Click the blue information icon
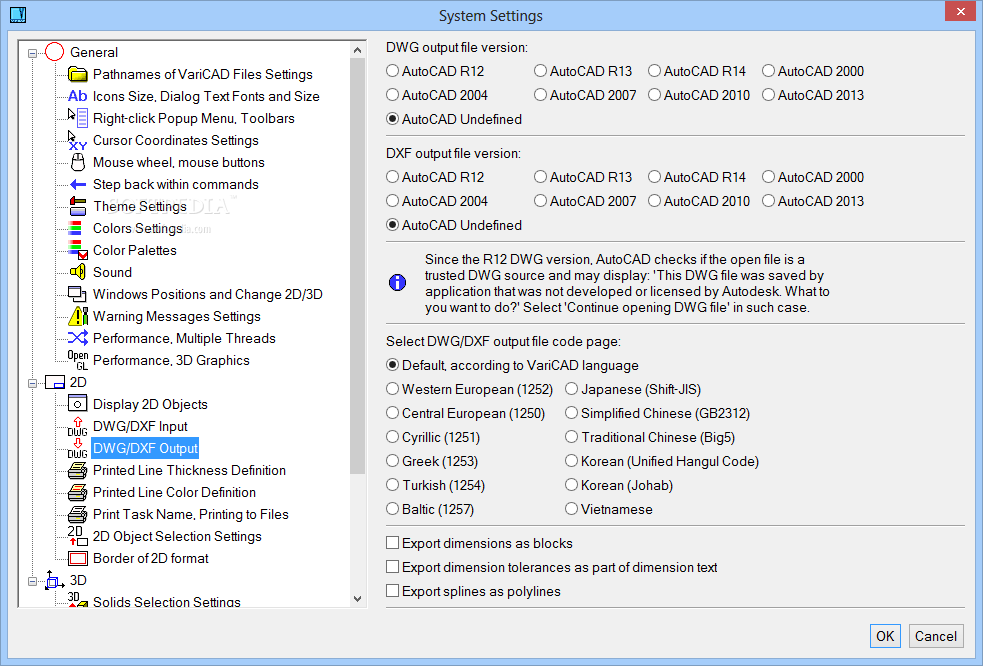Viewport: 983px width, 666px height. coord(397,283)
